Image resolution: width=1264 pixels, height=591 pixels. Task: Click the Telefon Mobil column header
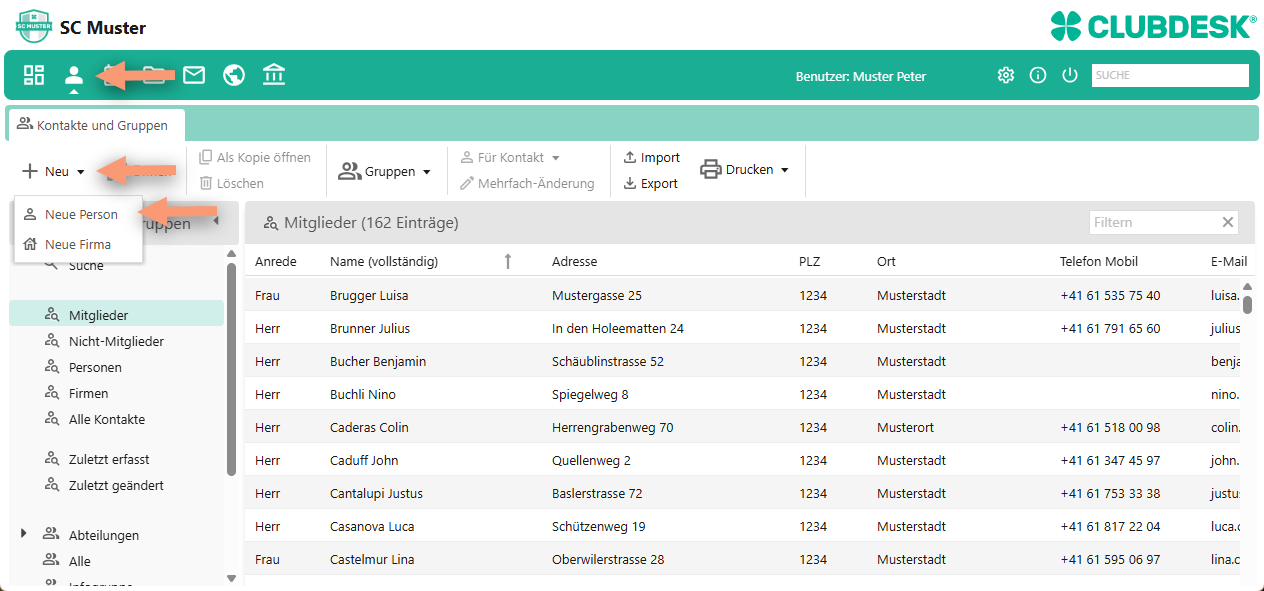[1098, 261]
